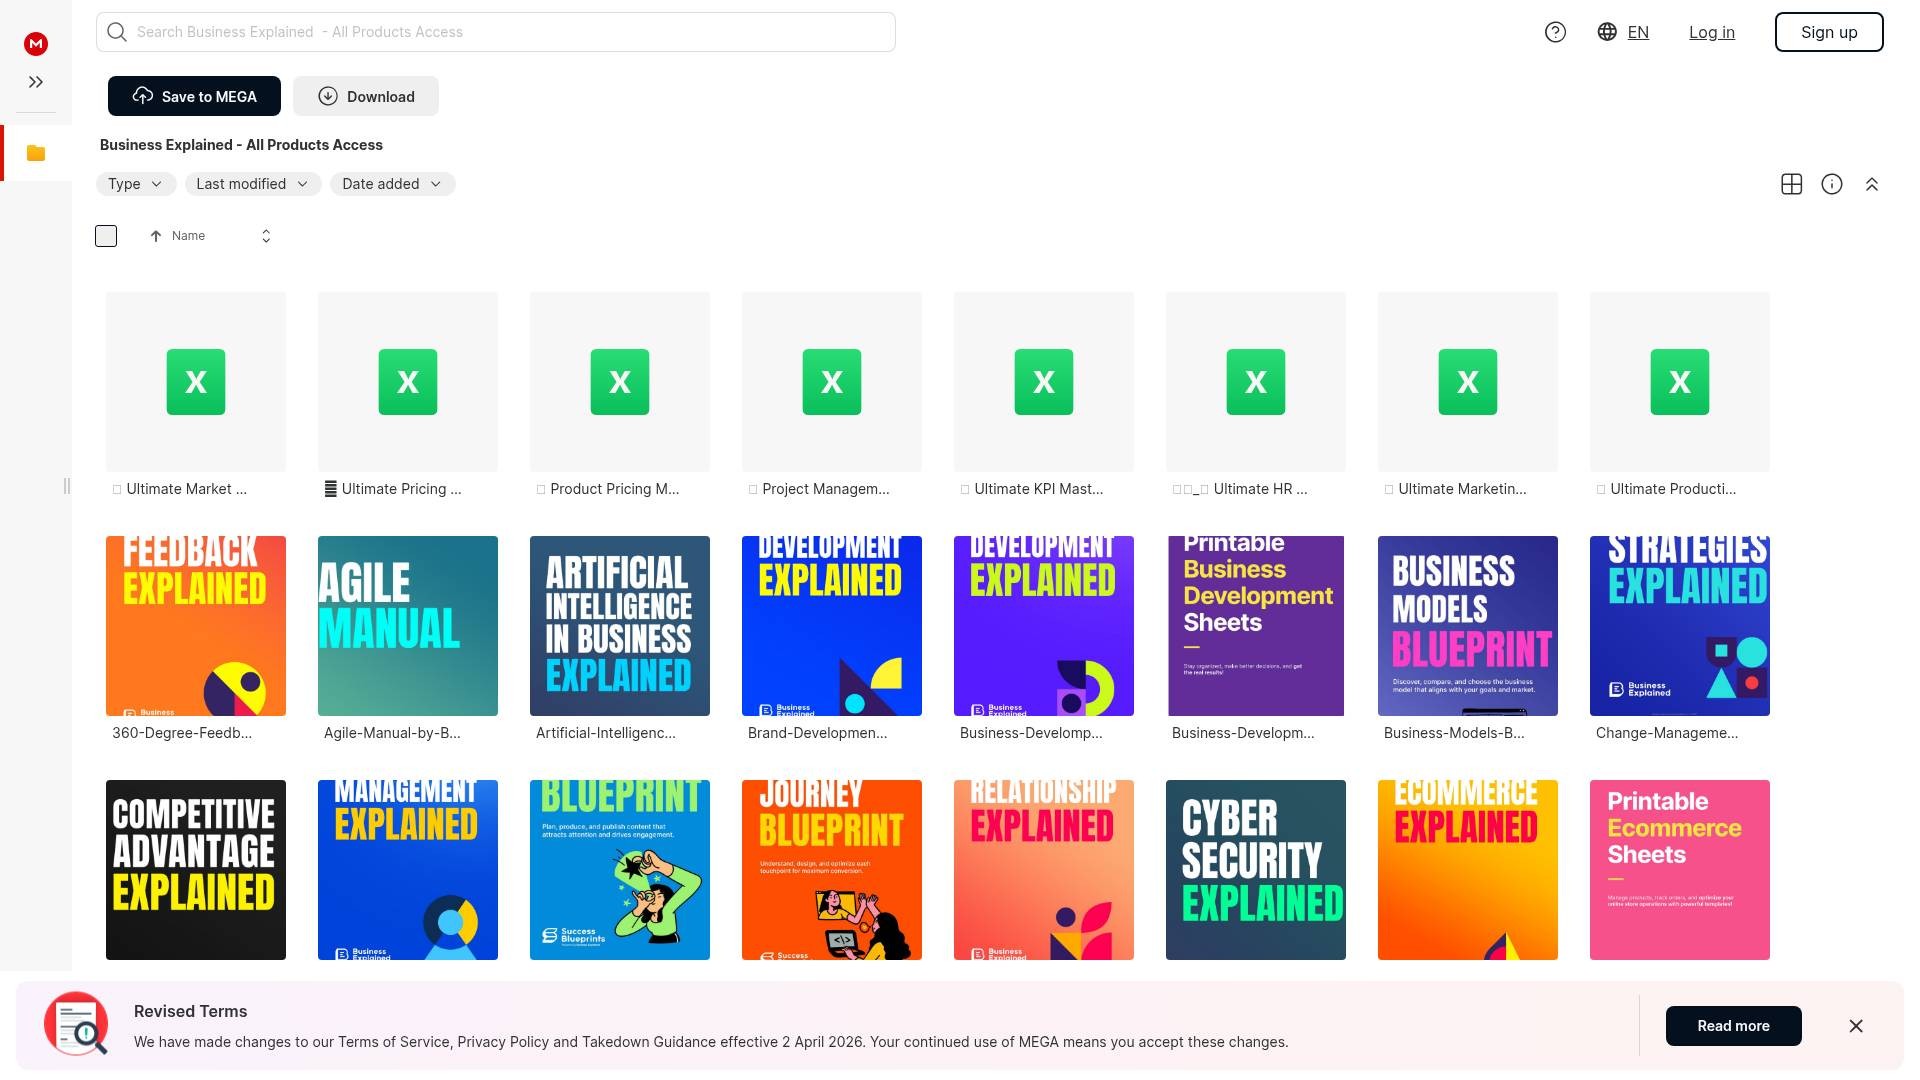This screenshot has width=1920, height=1080.
Task: Open the Last modified filter dropdown
Action: click(252, 184)
